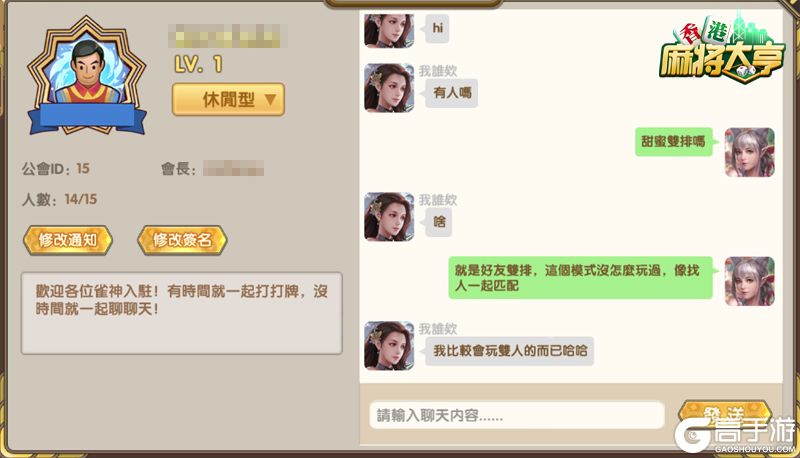Image resolution: width=800 pixels, height=458 pixels.
Task: Click the 我誰欸 username above 有人嗎
Action: tap(438, 71)
